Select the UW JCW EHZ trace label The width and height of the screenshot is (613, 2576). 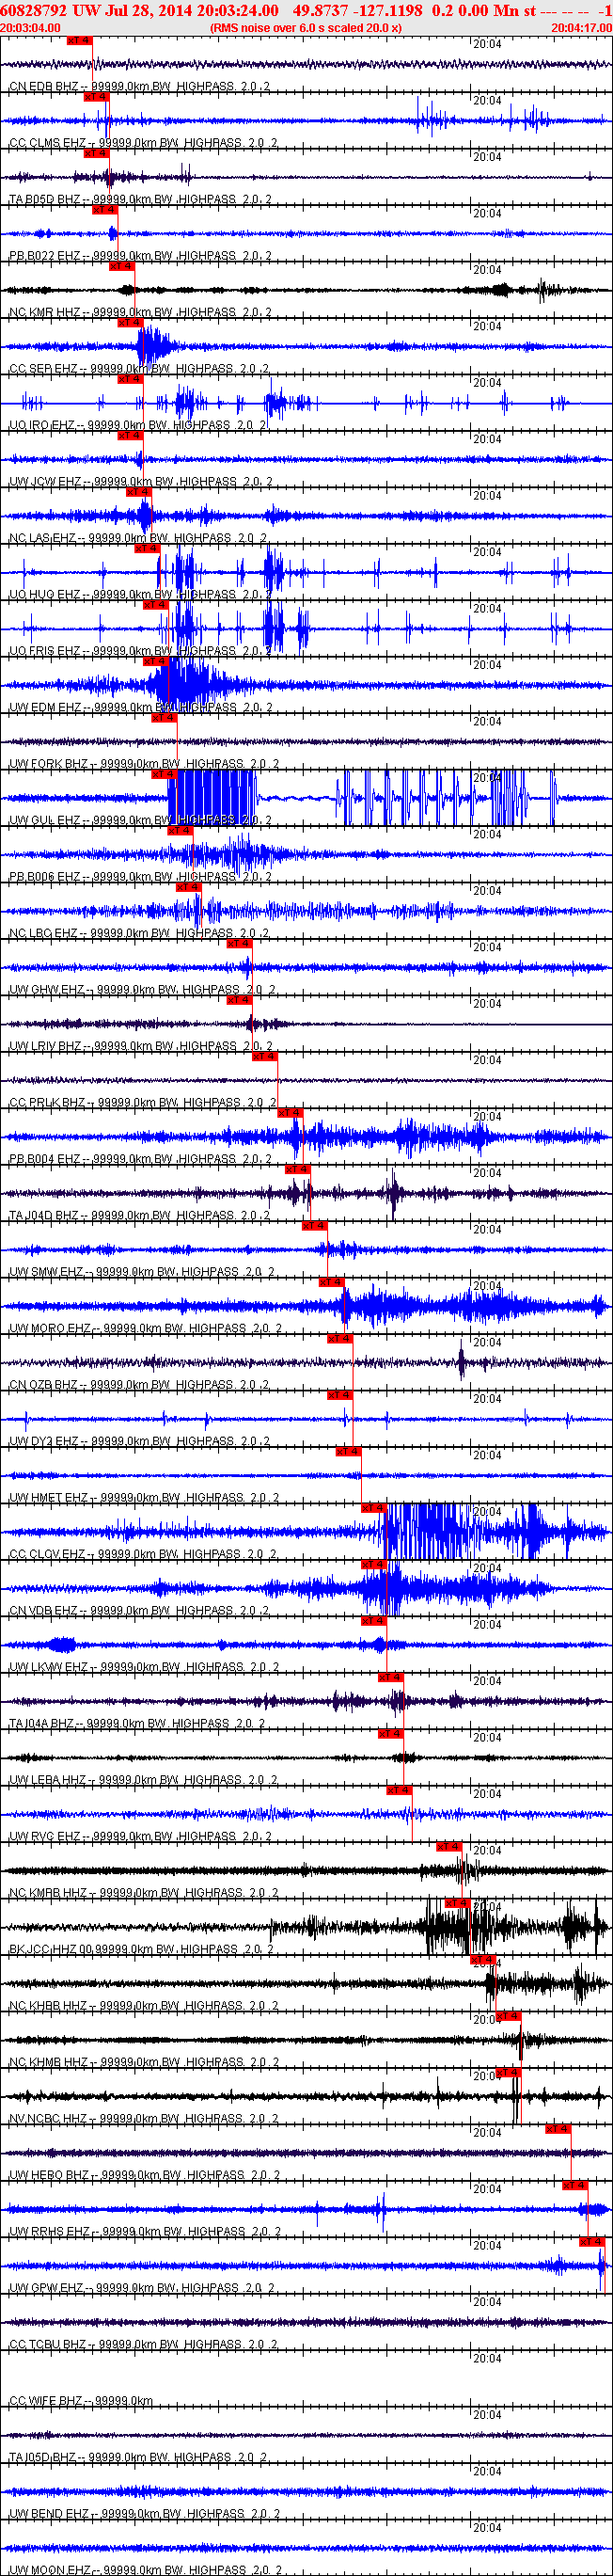(x=140, y=482)
